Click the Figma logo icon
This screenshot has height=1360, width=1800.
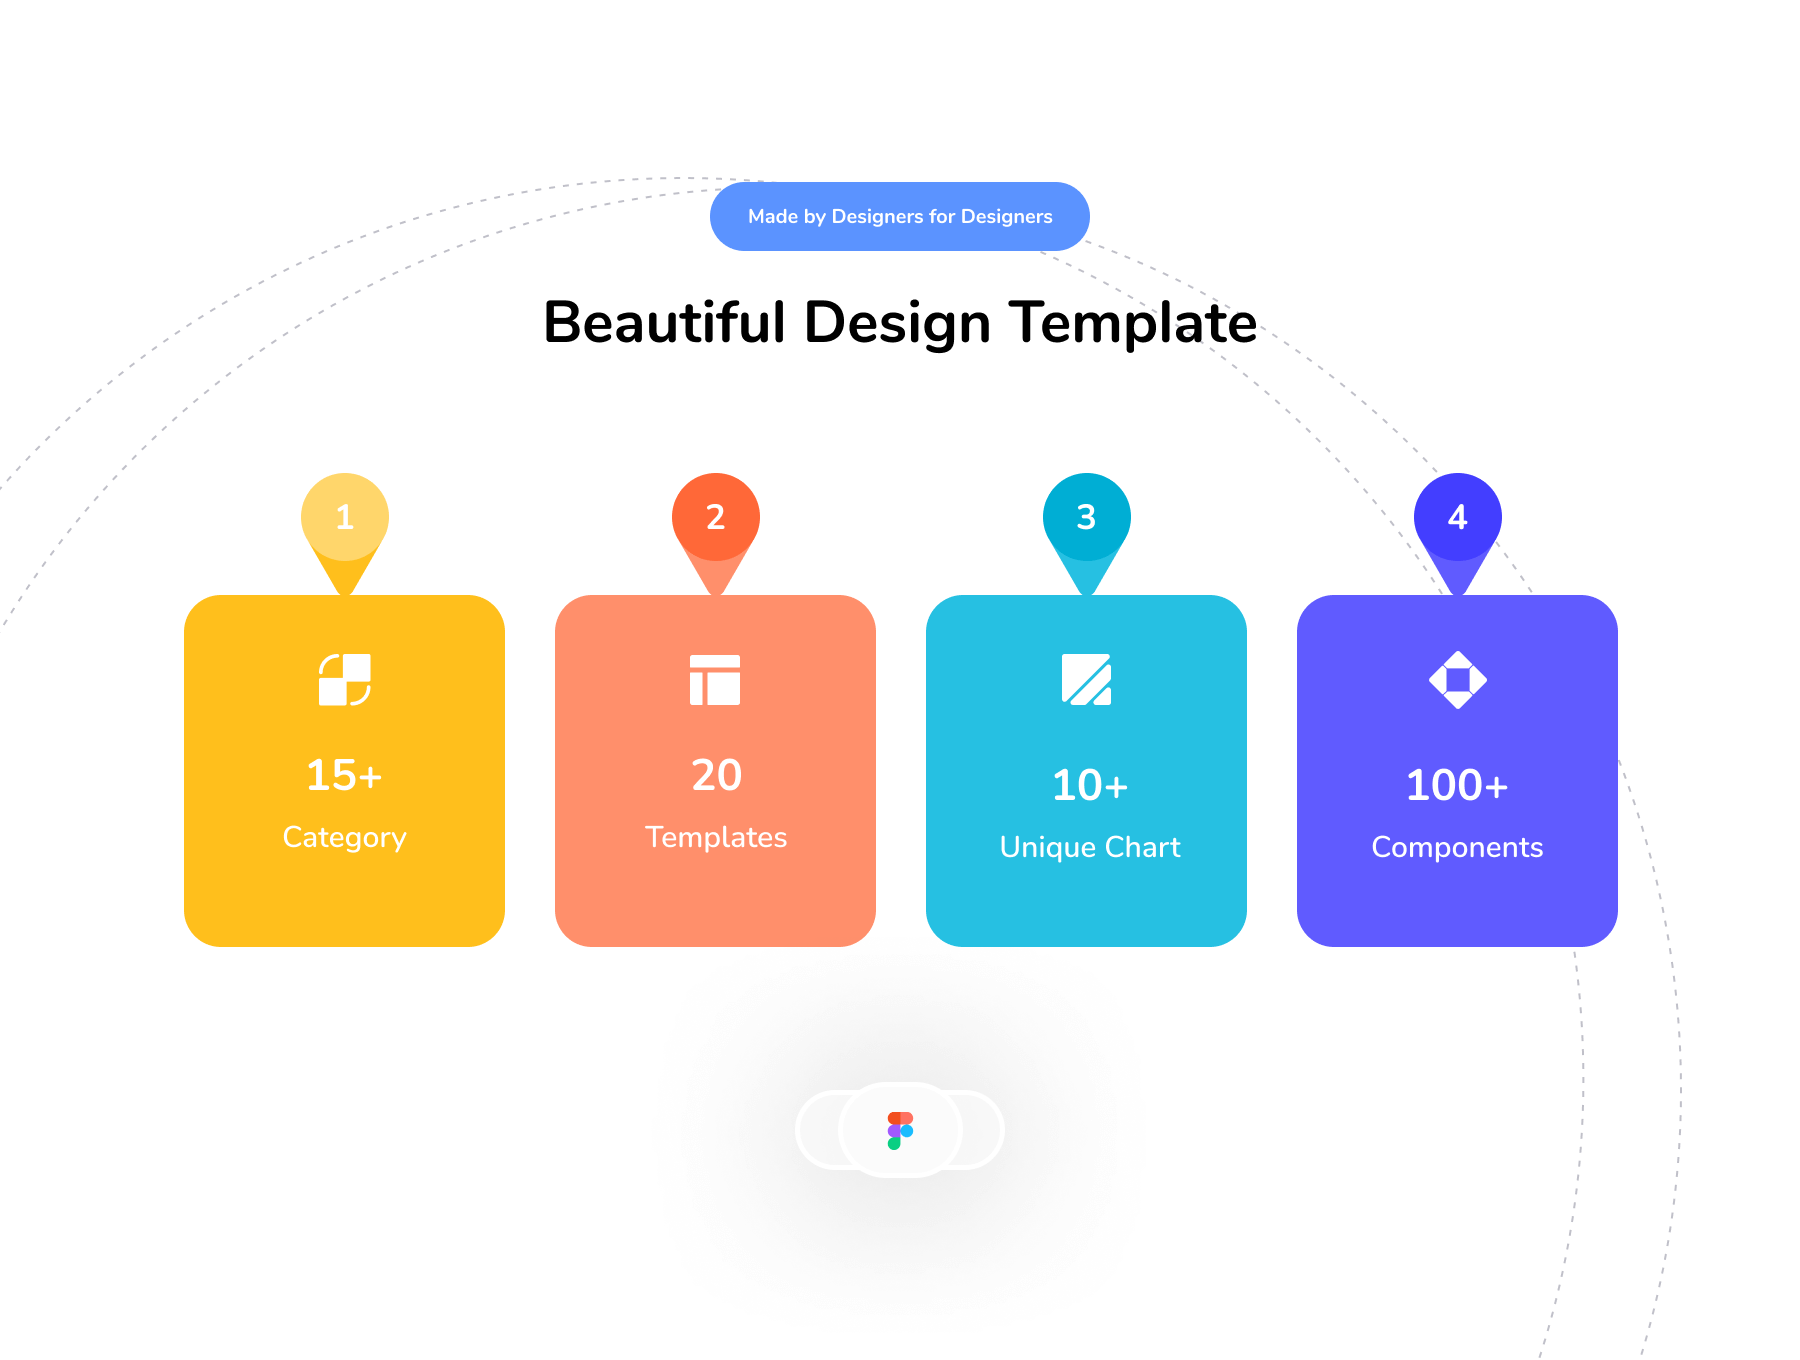pos(900,1130)
